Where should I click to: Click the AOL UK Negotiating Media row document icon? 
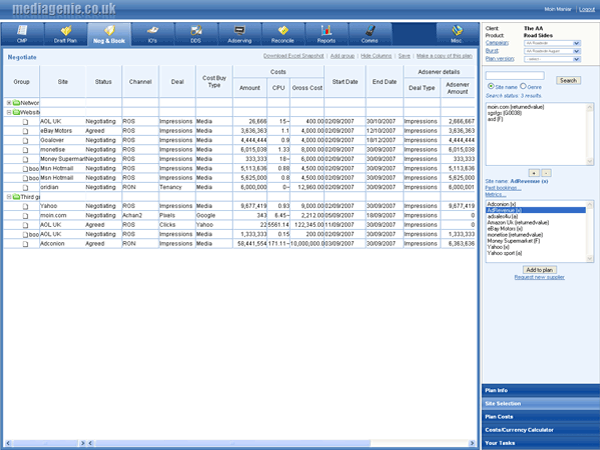click(25, 122)
